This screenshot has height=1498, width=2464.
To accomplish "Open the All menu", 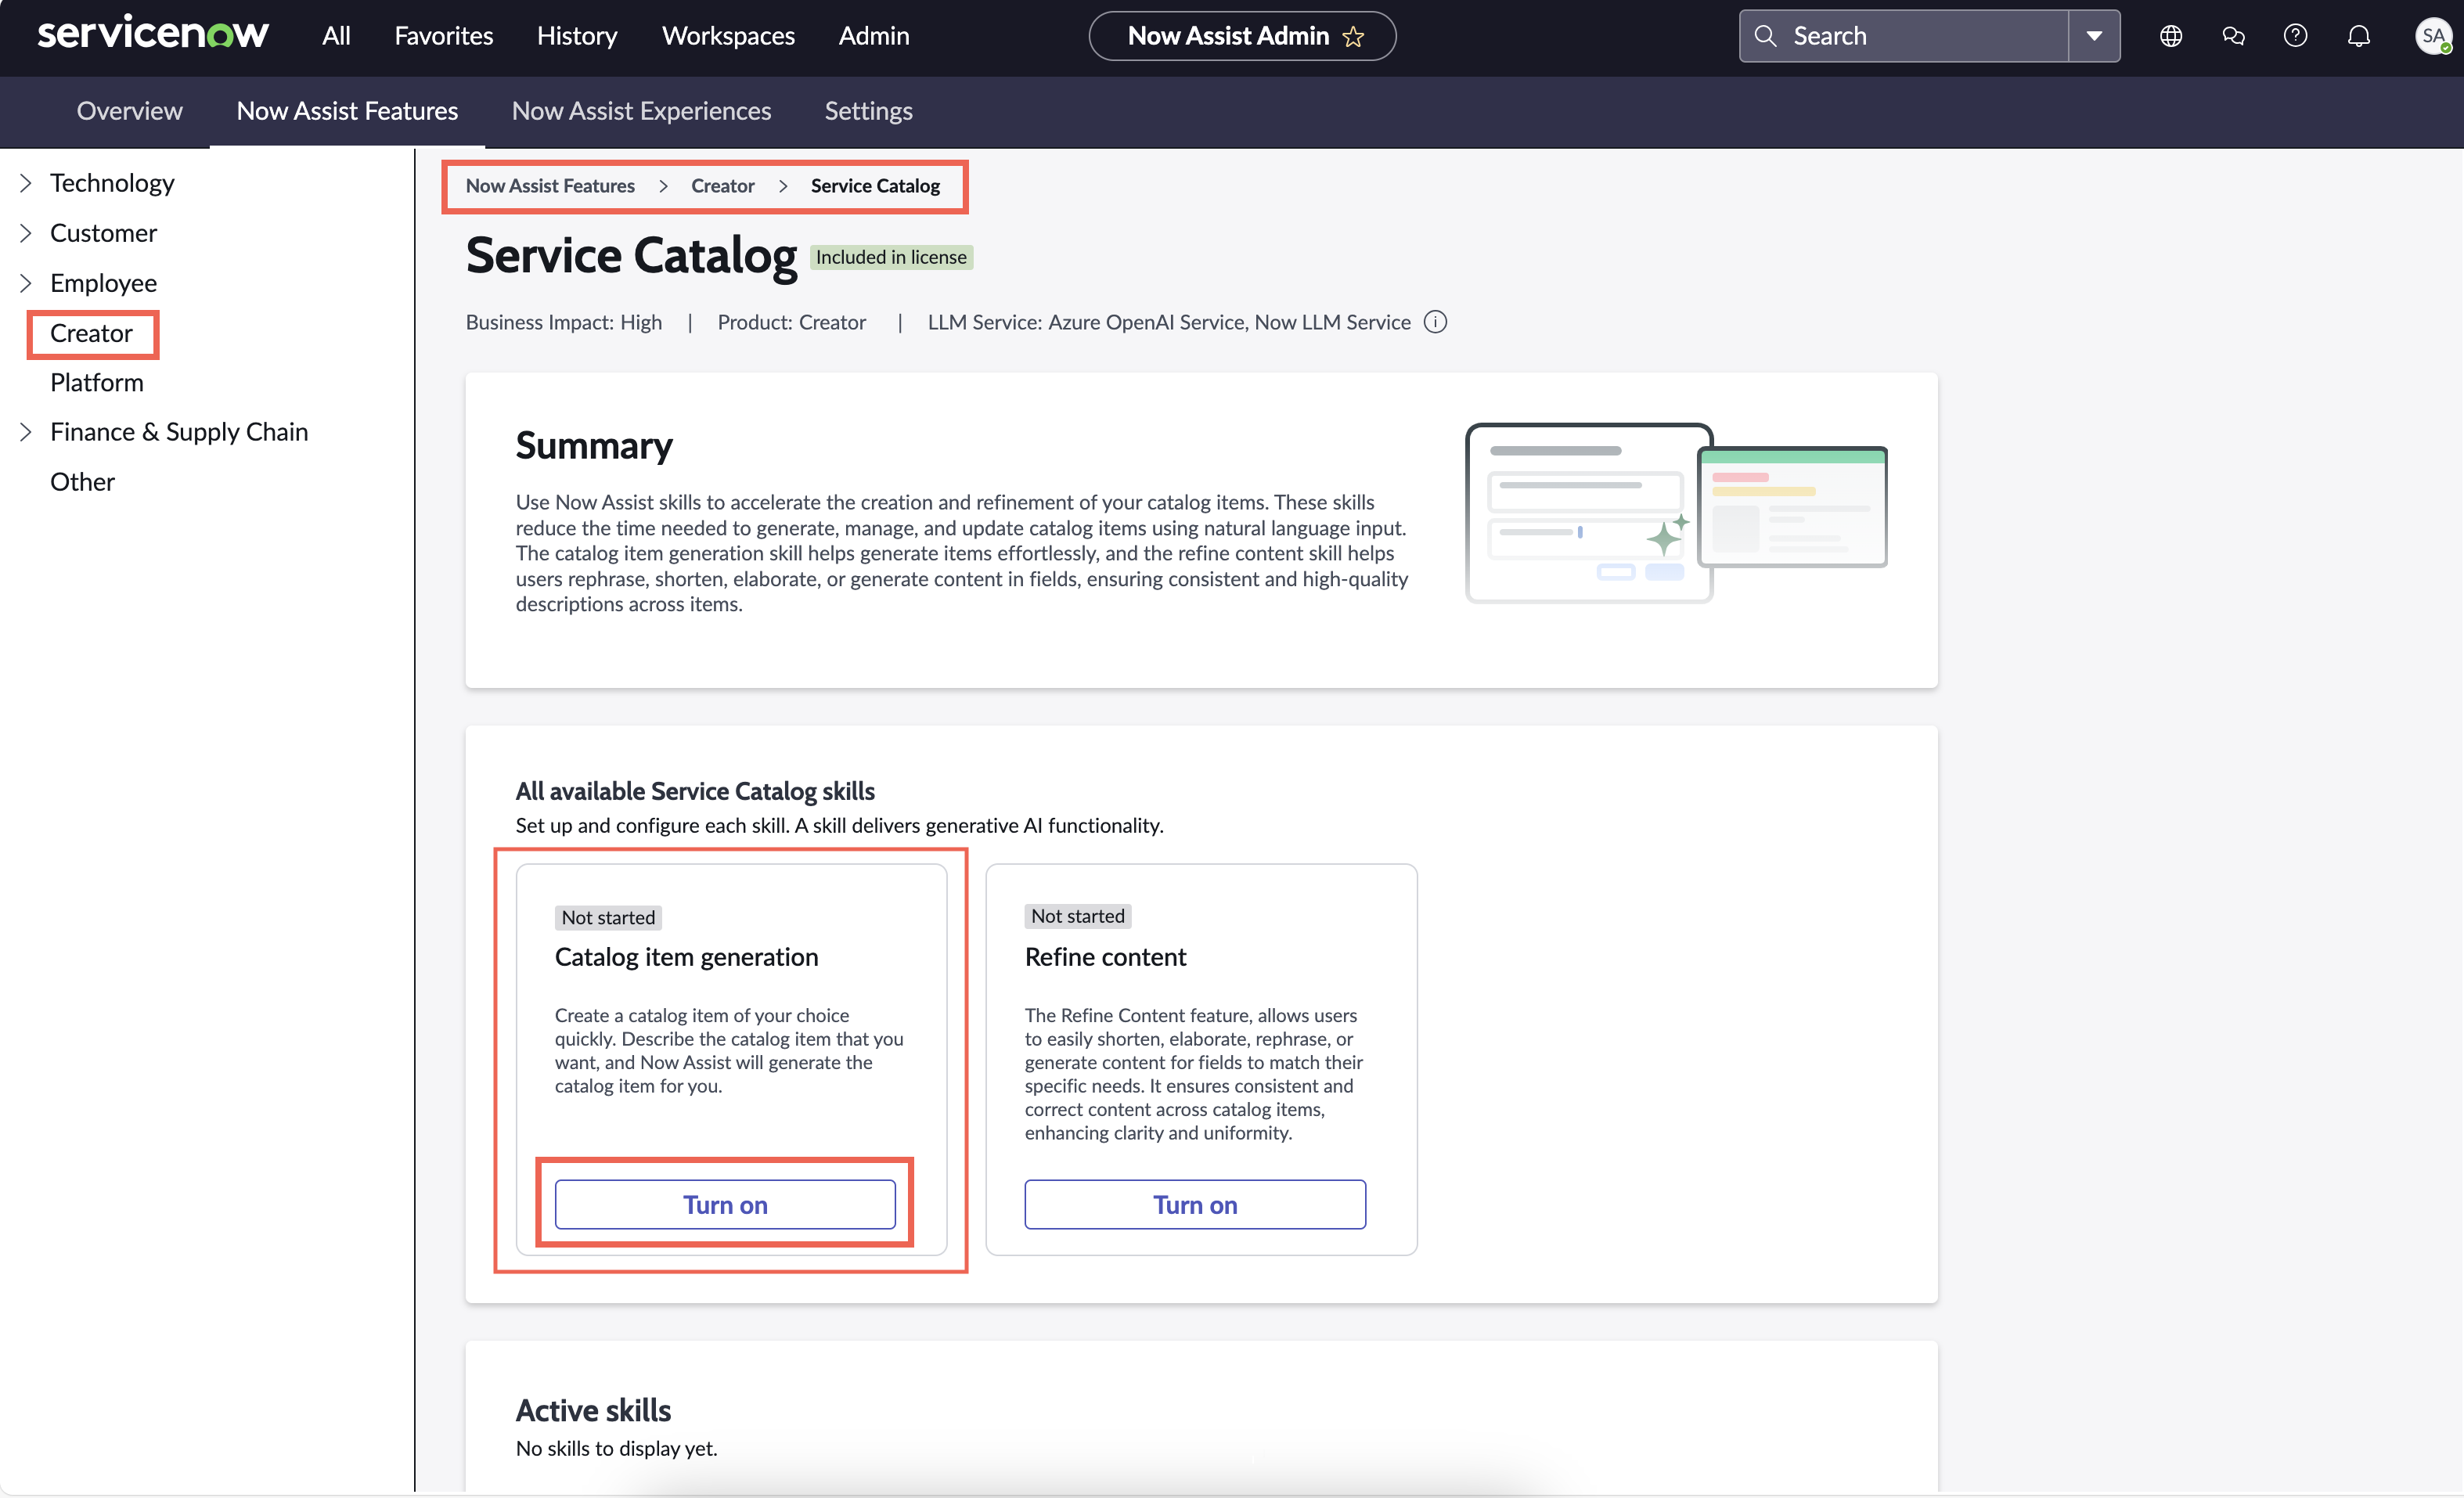I will [336, 36].
